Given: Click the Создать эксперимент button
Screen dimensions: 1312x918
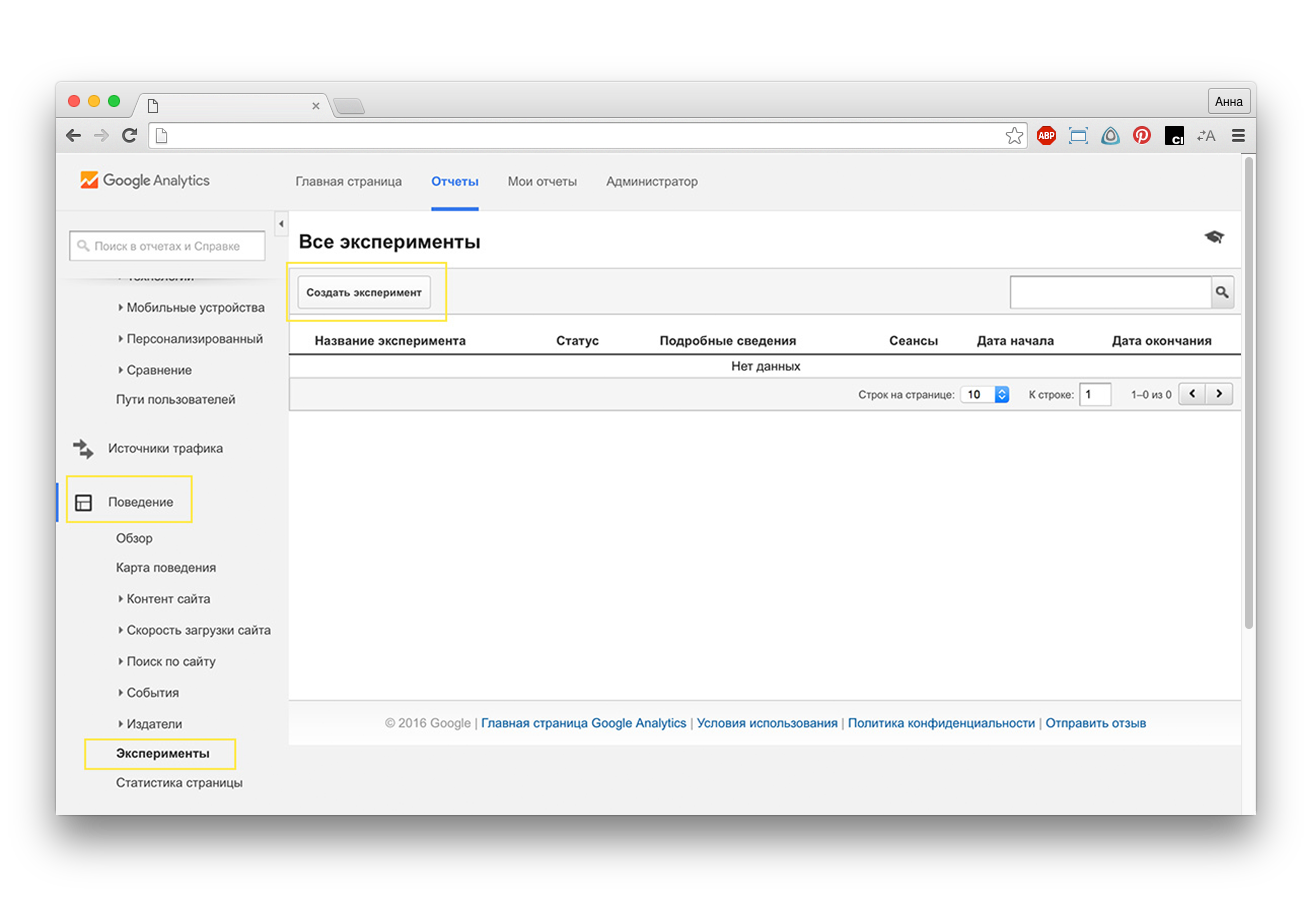Looking at the screenshot, I should (364, 293).
